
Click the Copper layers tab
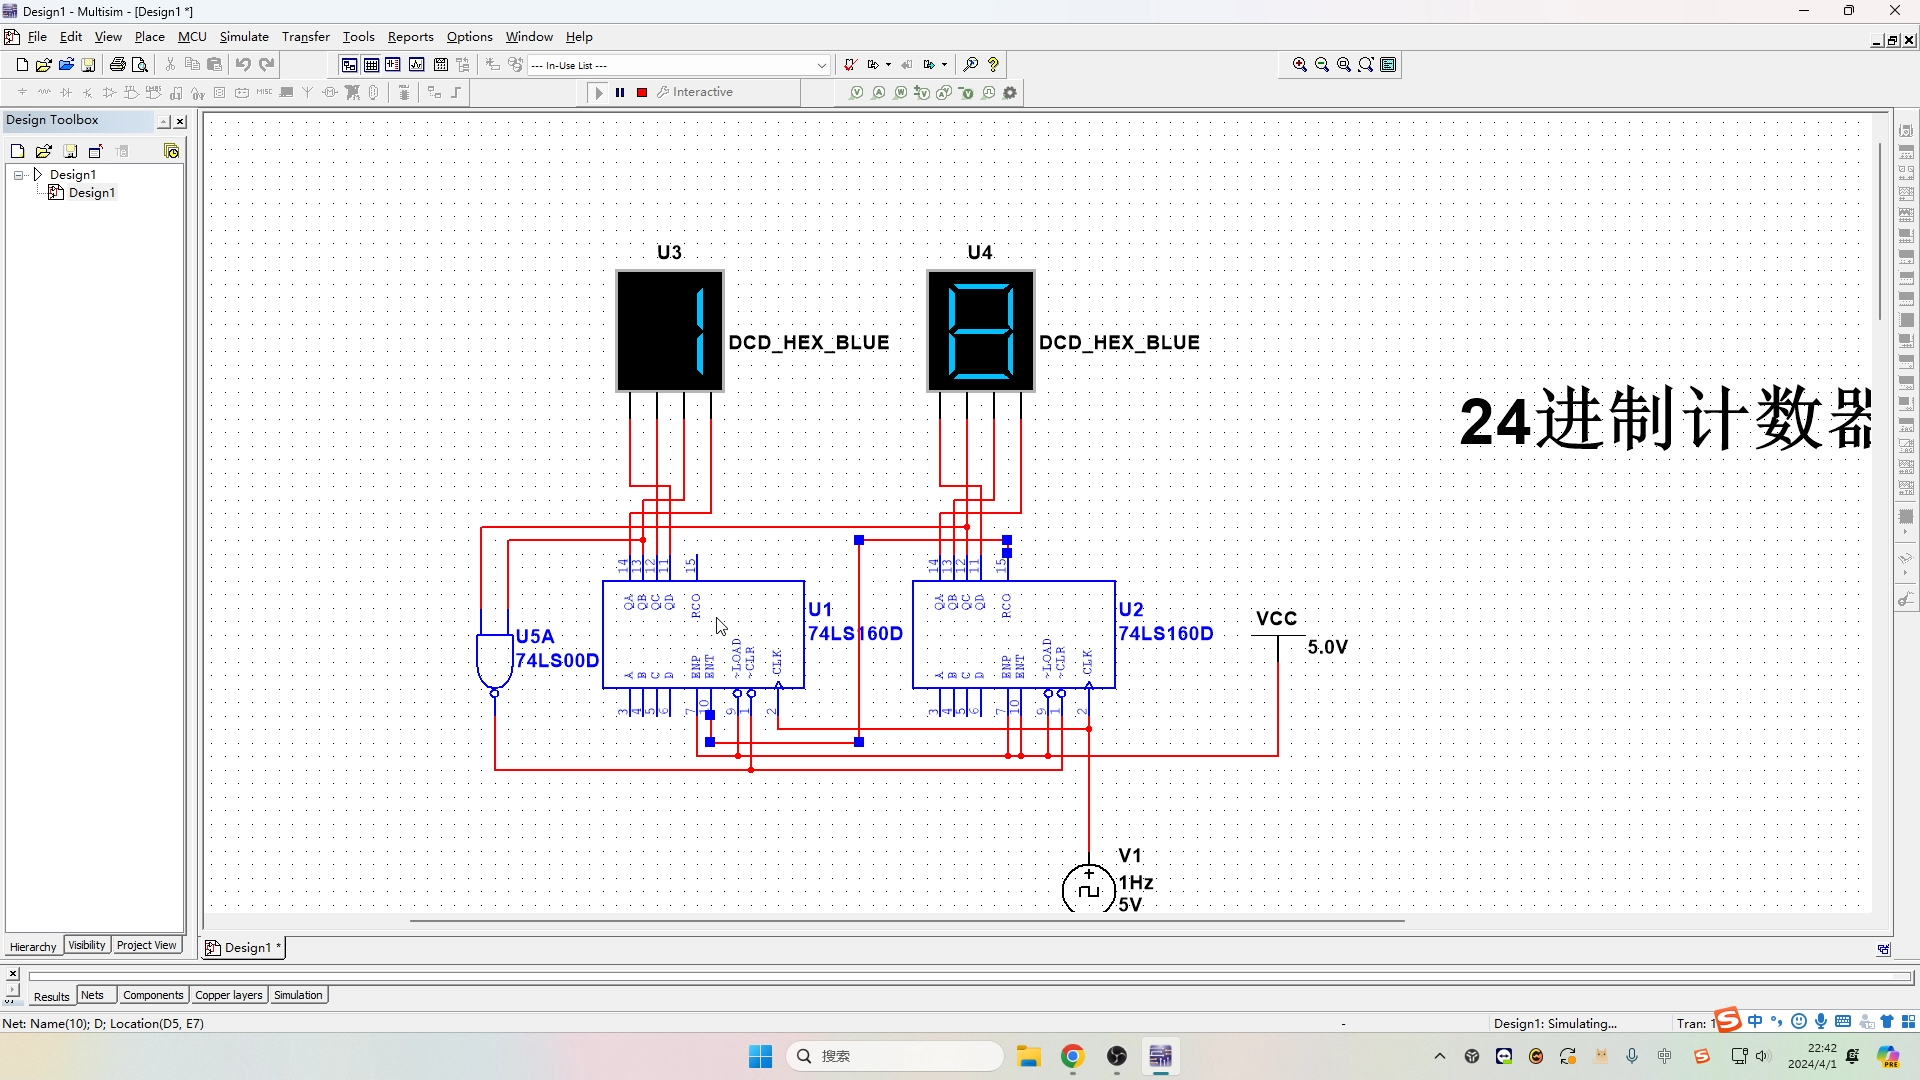point(227,996)
